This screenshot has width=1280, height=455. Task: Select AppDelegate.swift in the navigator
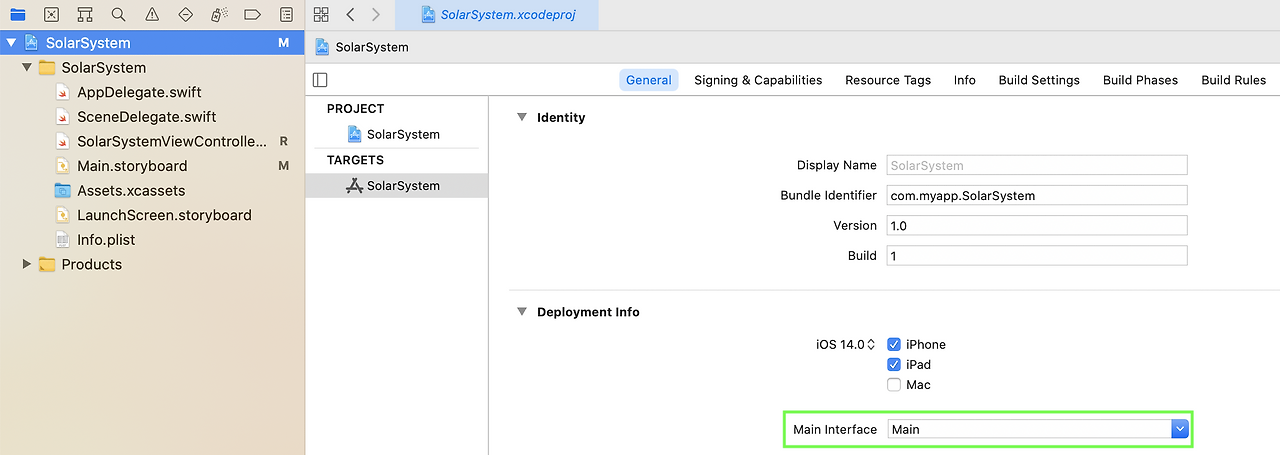(139, 92)
